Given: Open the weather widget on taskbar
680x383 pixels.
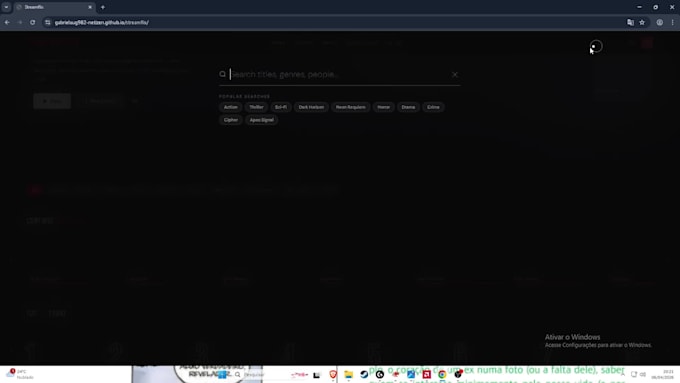Looking at the screenshot, I should pos(20,374).
